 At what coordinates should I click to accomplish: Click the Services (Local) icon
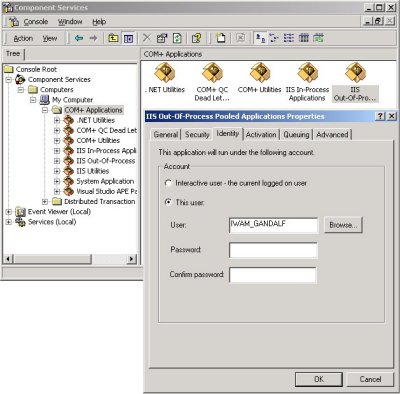pyautogui.click(x=20, y=222)
